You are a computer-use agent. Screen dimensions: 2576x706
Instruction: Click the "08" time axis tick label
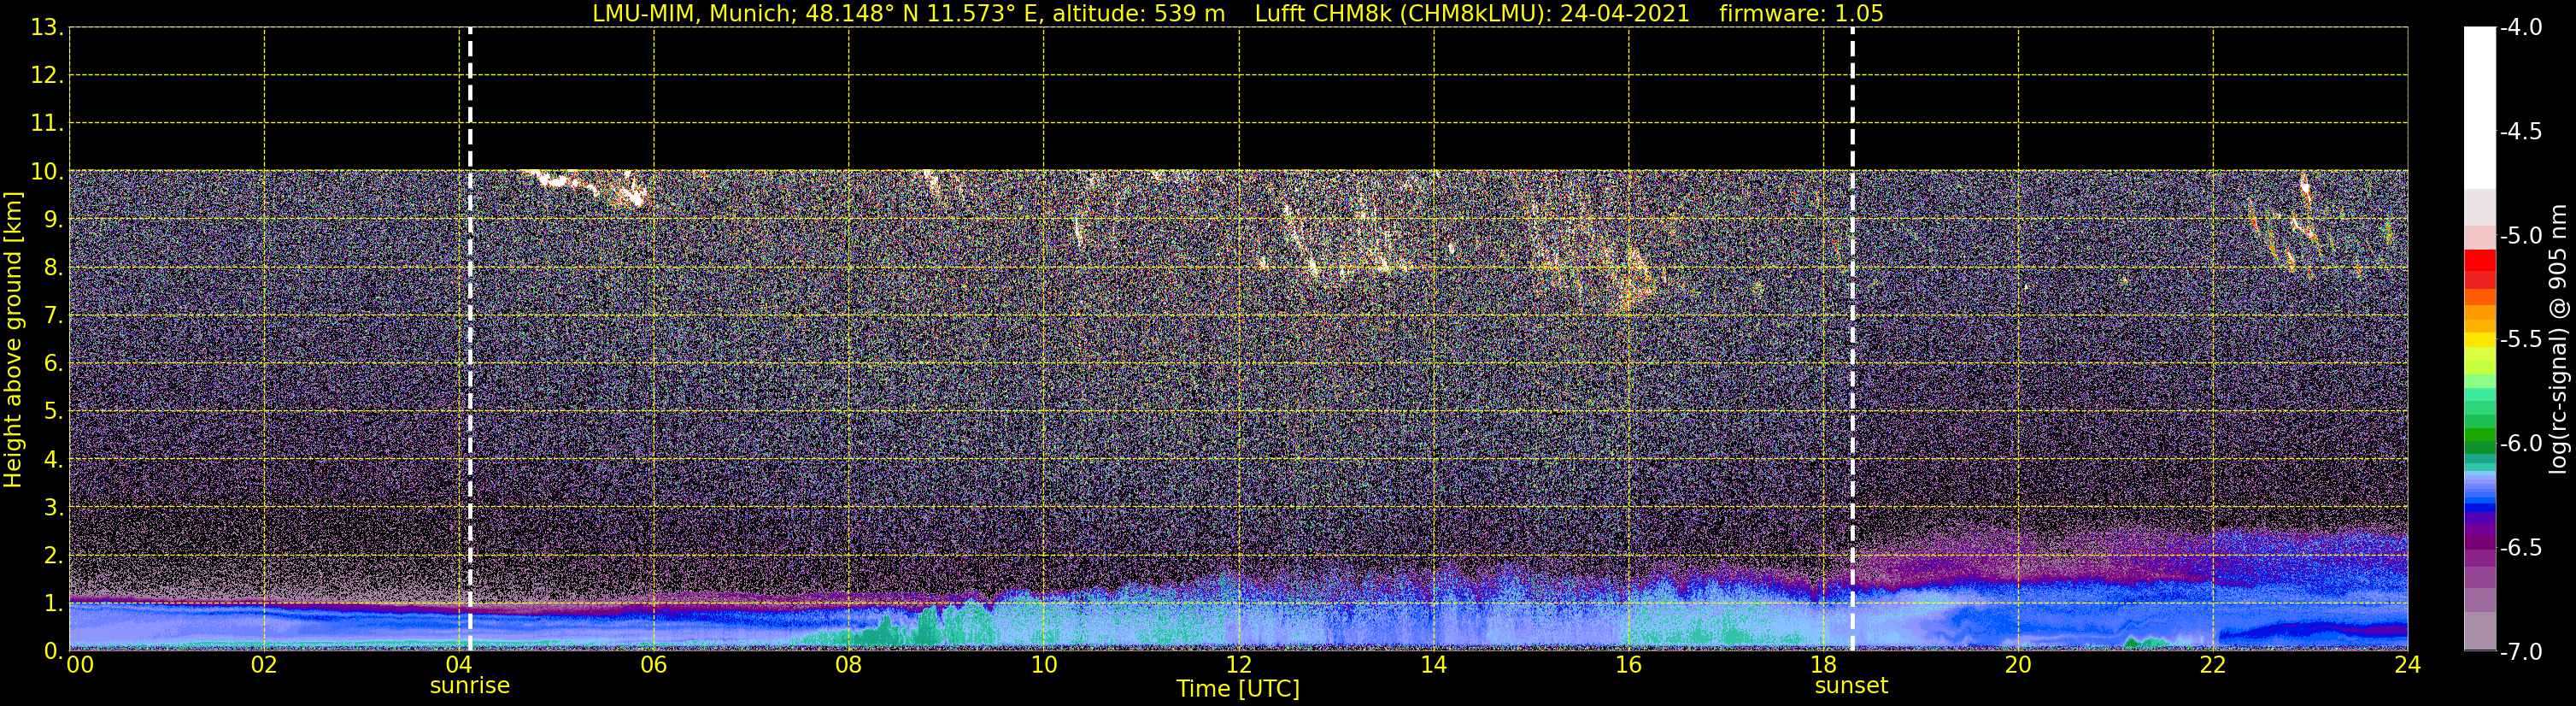849,665
